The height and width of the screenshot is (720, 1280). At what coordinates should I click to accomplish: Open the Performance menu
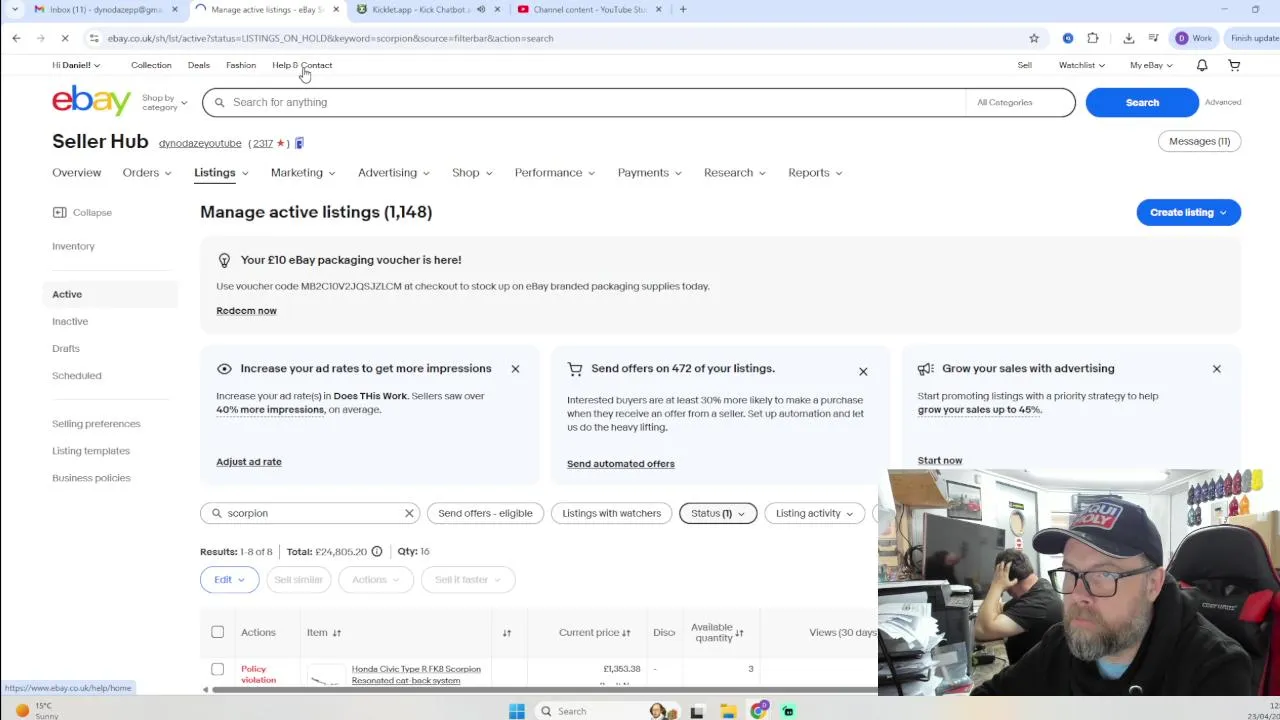click(x=554, y=172)
